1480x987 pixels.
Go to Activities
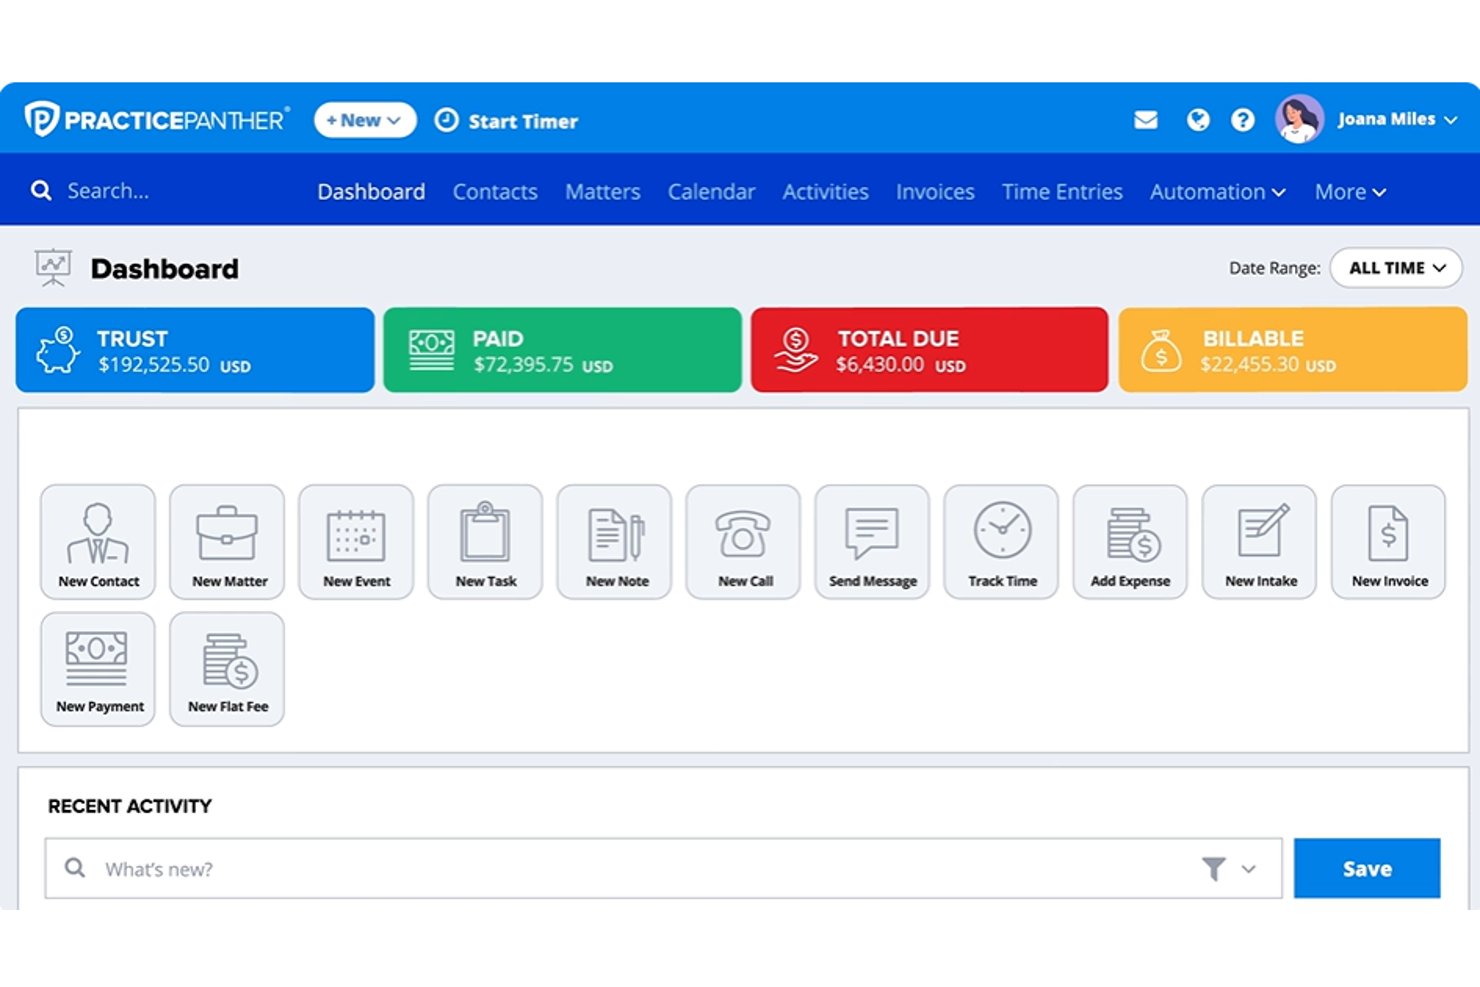[x=825, y=191]
